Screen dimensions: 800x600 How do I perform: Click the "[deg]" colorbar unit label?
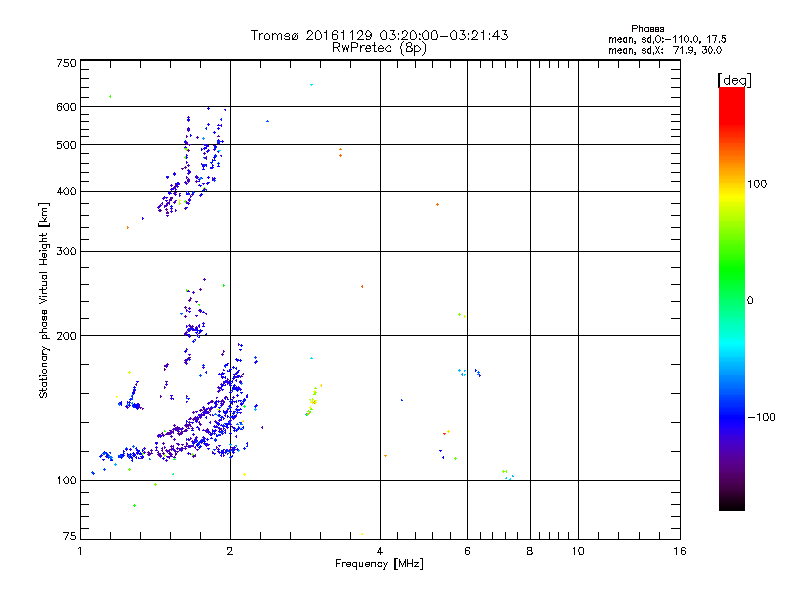point(734,80)
